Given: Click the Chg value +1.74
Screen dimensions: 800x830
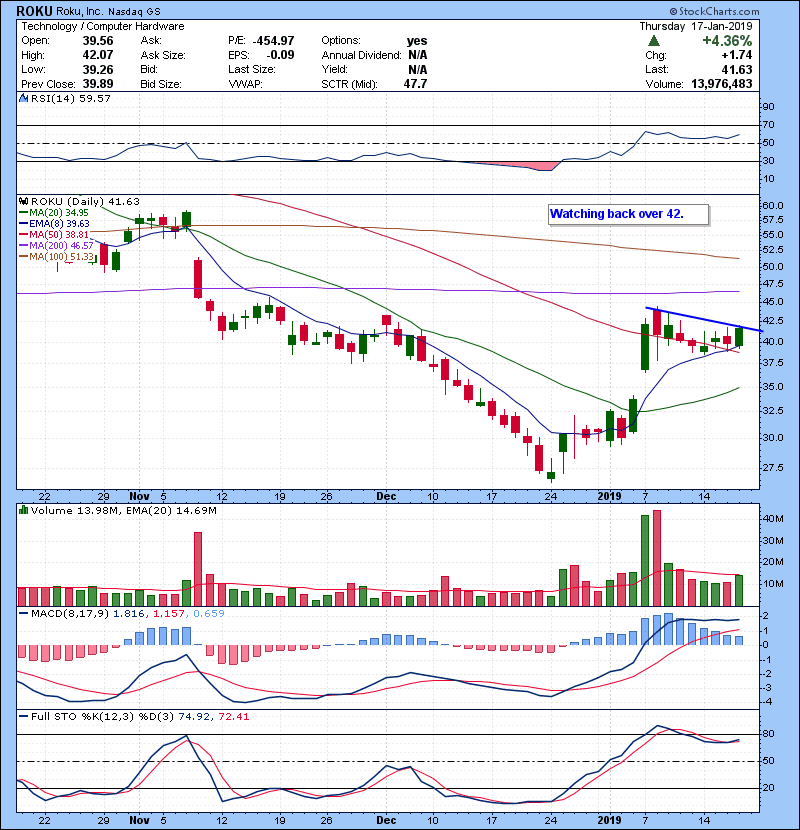Looking at the screenshot, I should pos(736,55).
